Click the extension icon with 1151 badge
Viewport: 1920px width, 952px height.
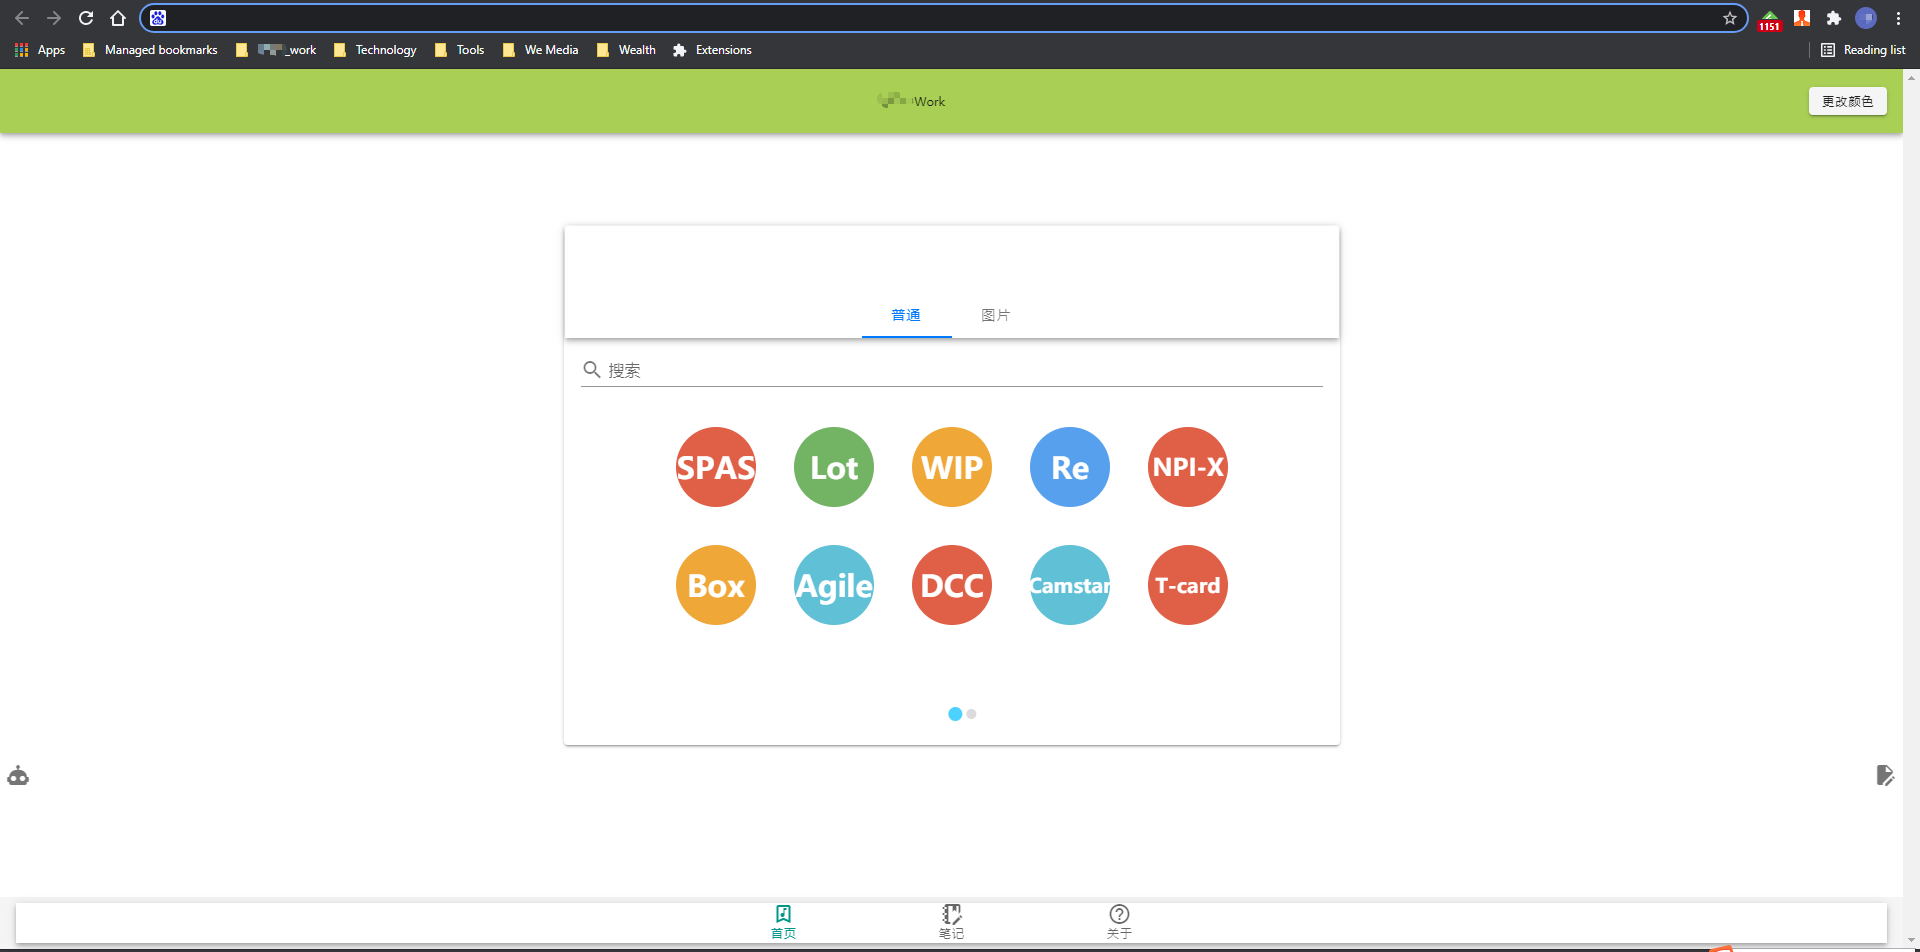(x=1770, y=19)
